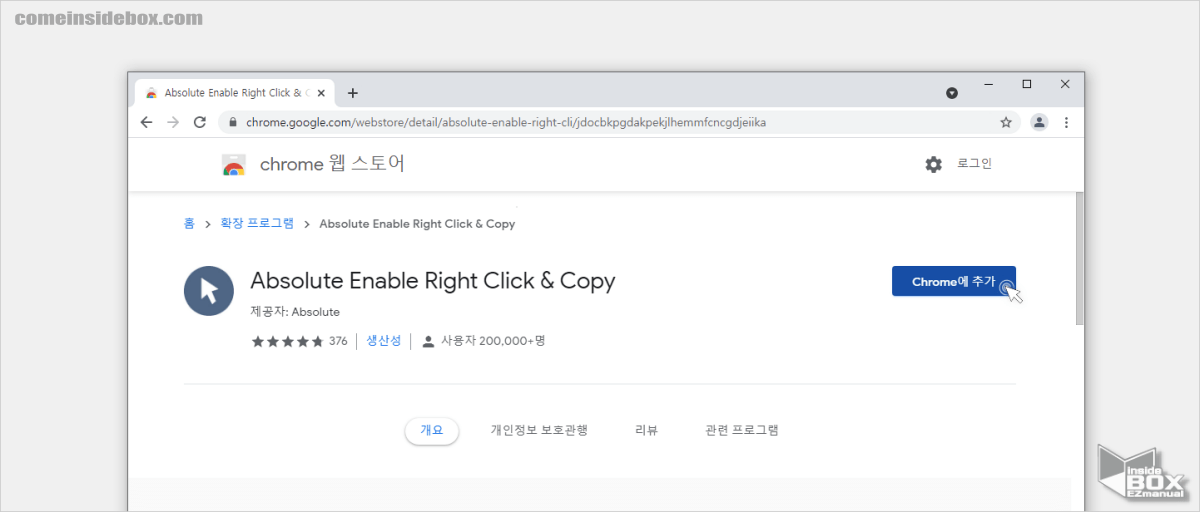1200x512 pixels.
Task: Open web store settings gear icon
Action: pos(933,164)
